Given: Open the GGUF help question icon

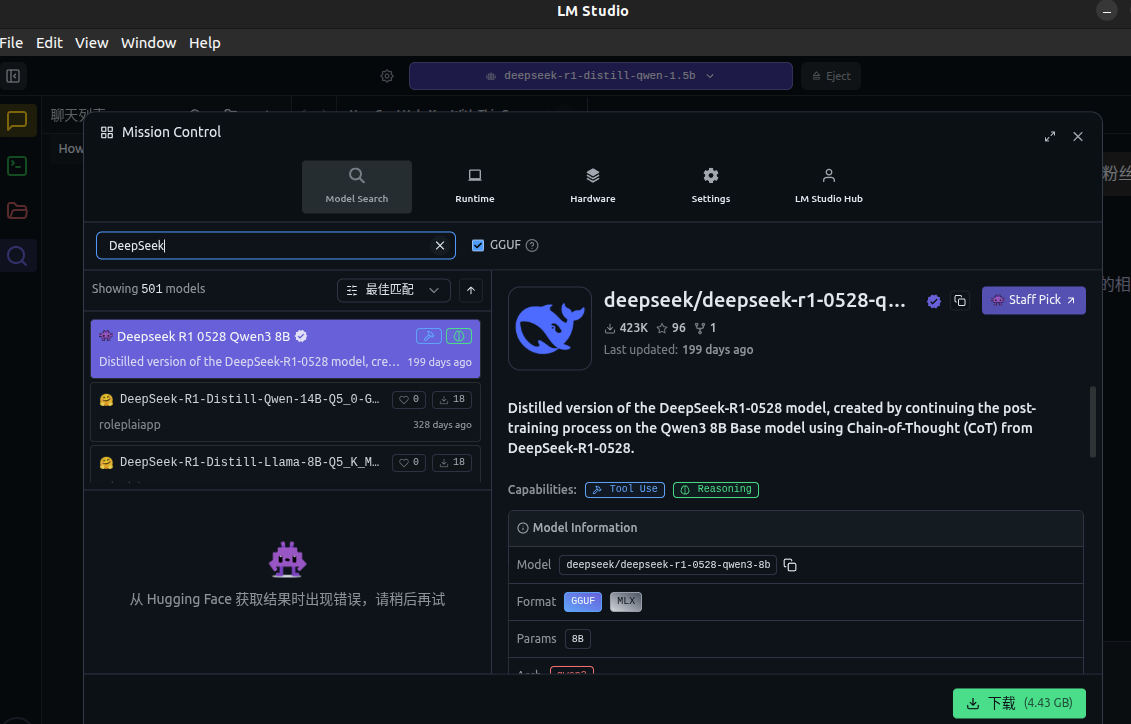Looking at the screenshot, I should click(x=532, y=245).
